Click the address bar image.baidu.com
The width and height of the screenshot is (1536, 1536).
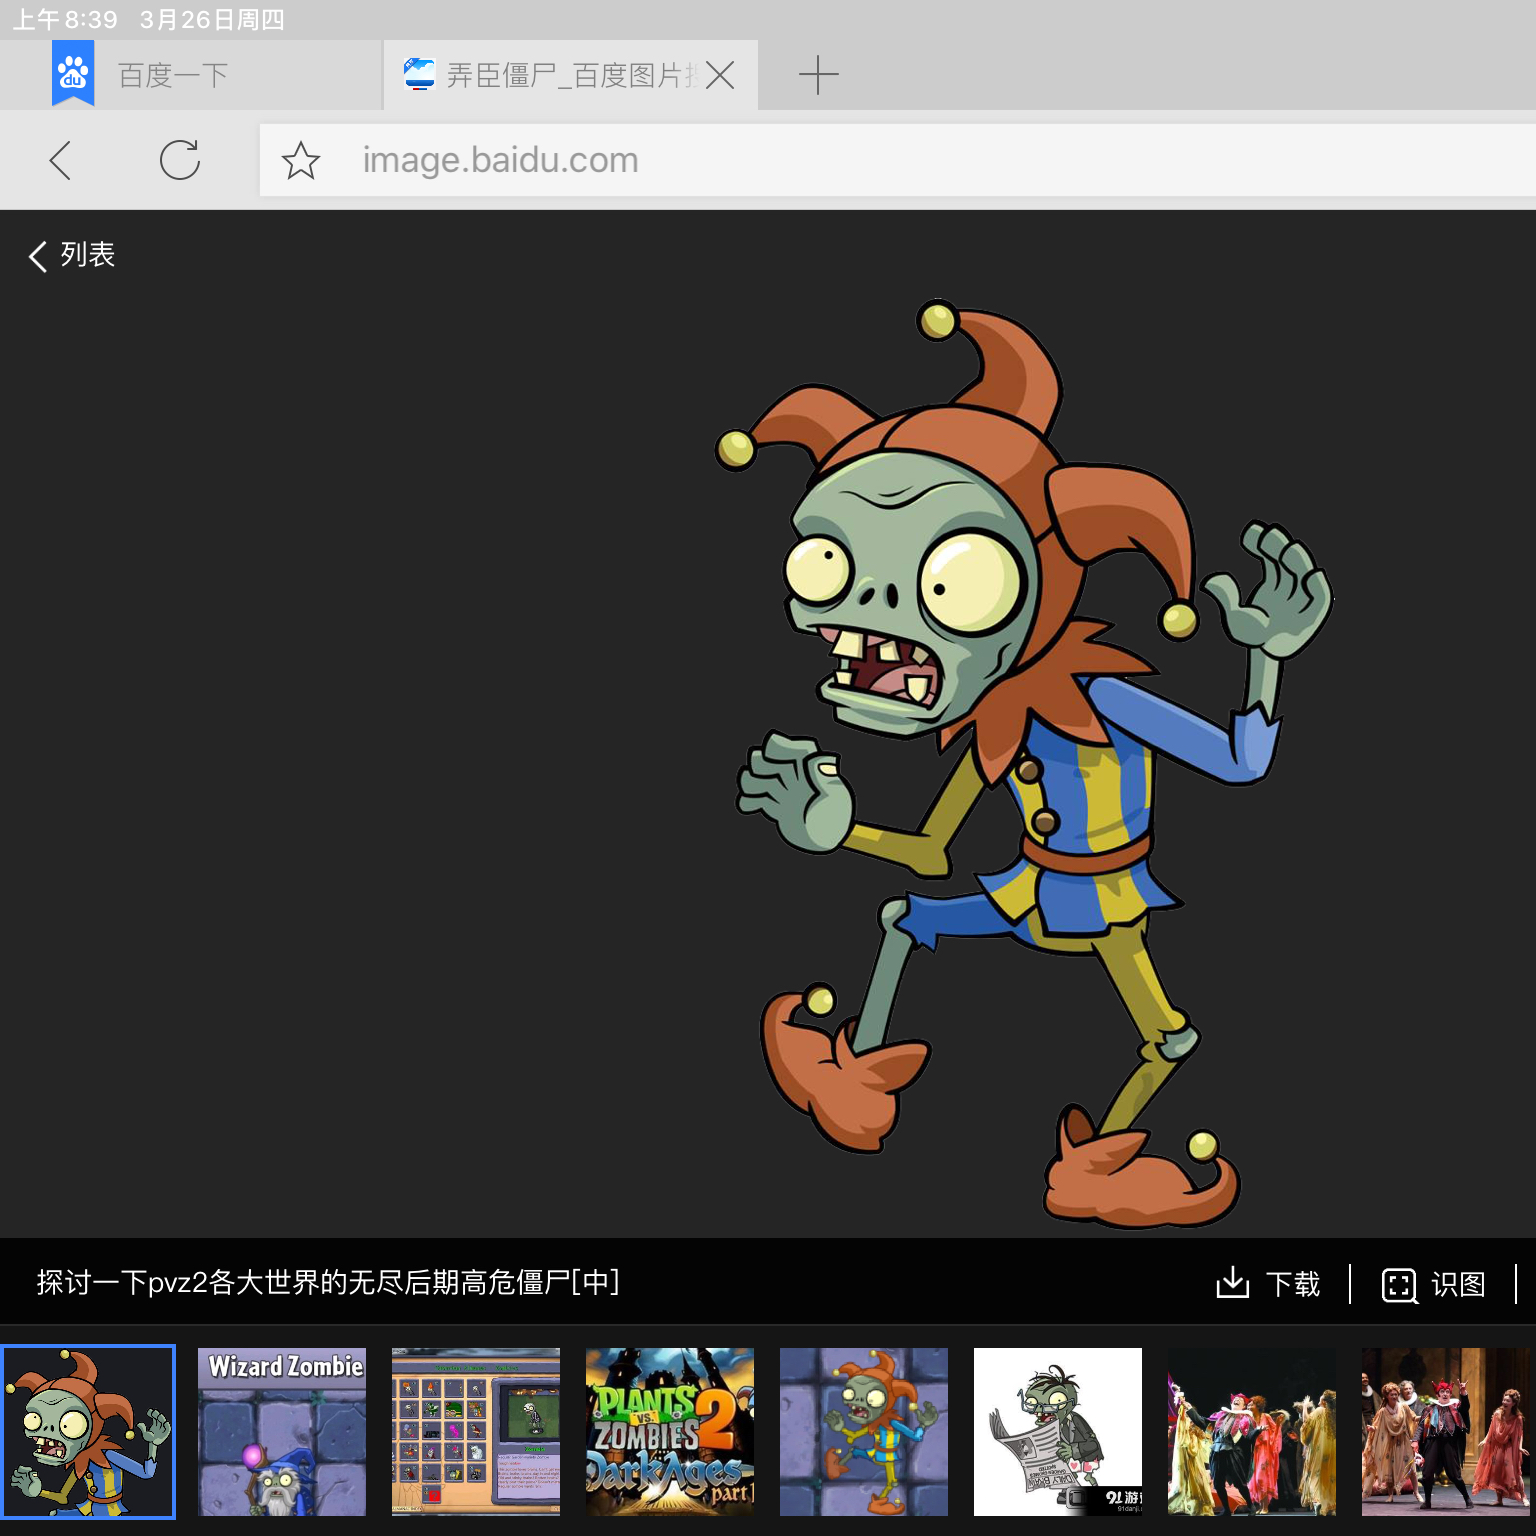tap(898, 160)
